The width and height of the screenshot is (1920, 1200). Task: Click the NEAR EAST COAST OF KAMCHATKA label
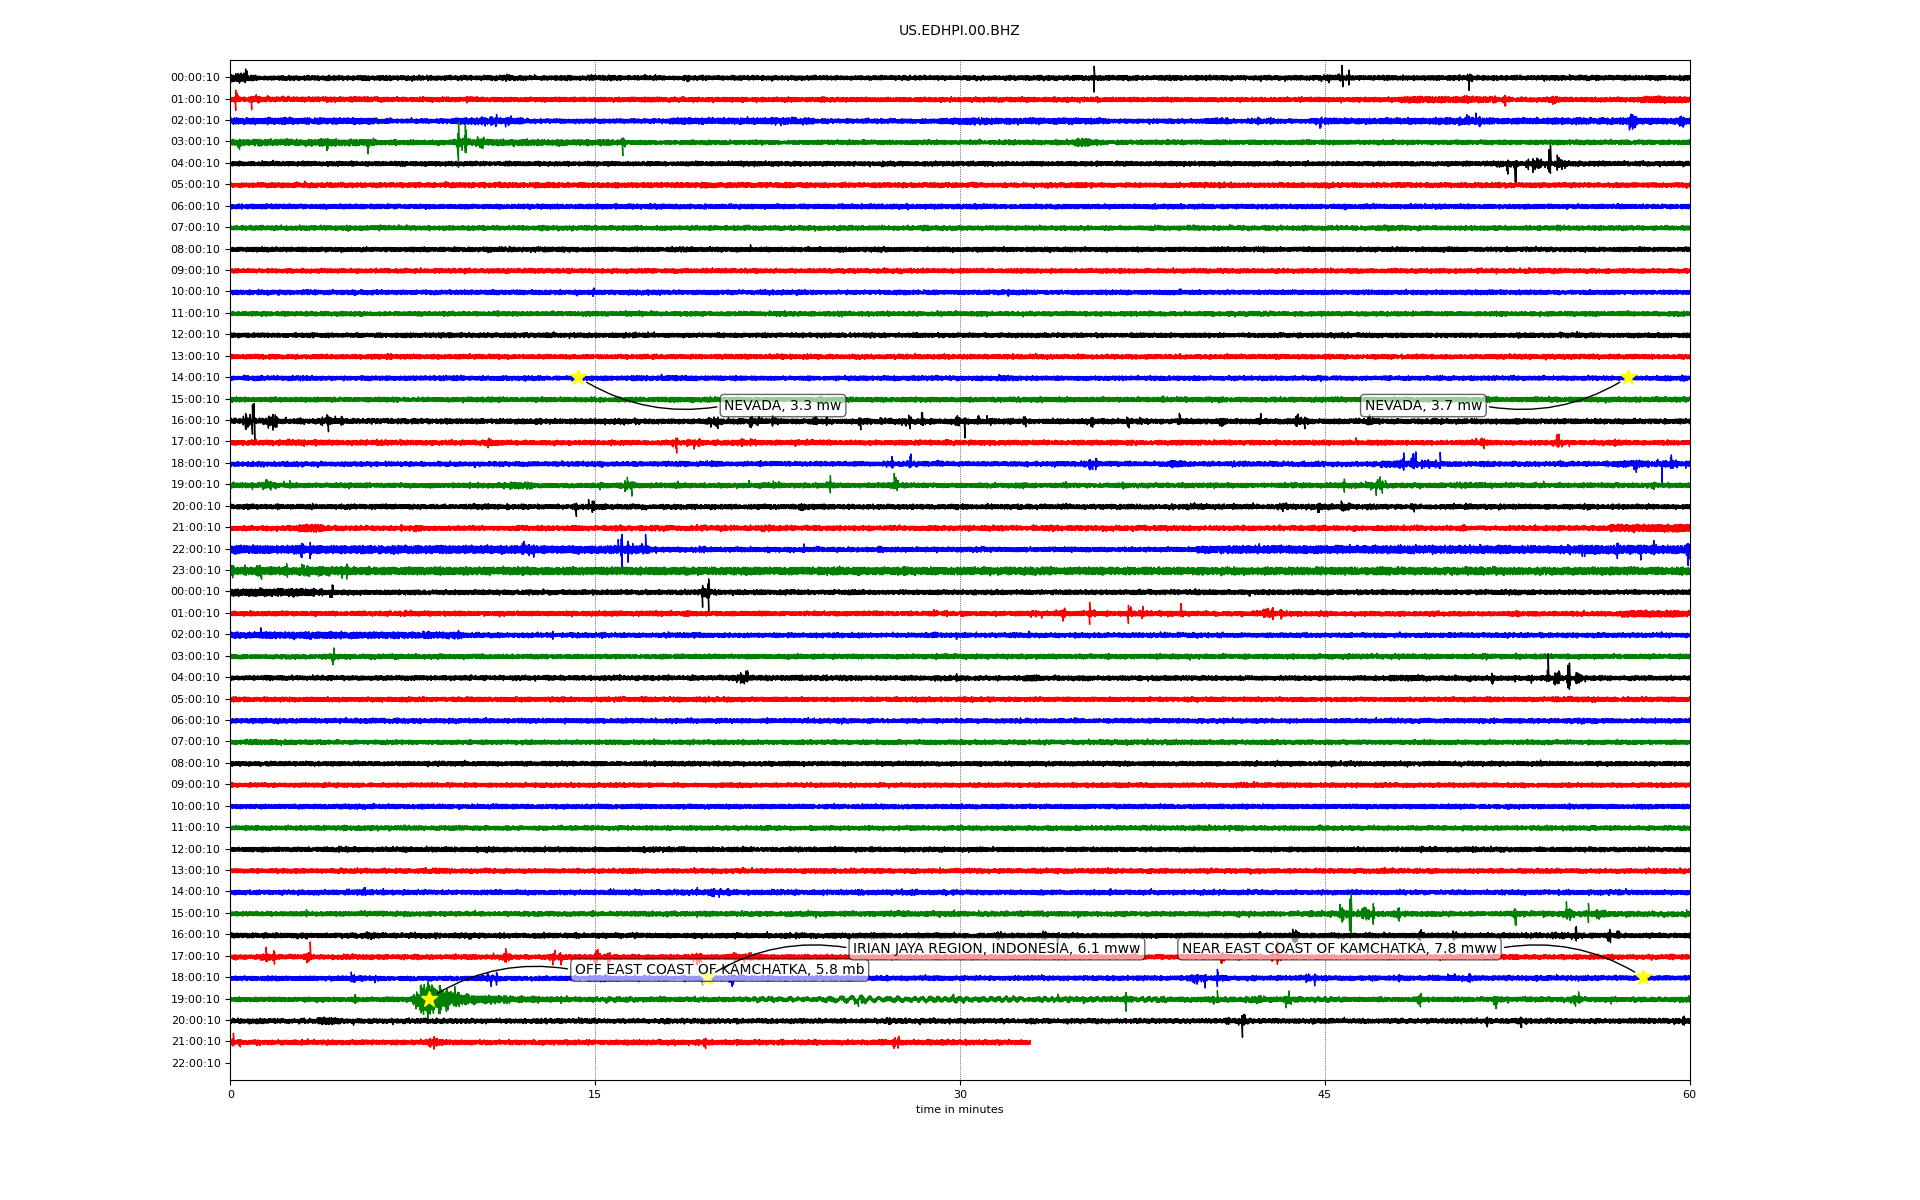pyautogui.click(x=1339, y=948)
